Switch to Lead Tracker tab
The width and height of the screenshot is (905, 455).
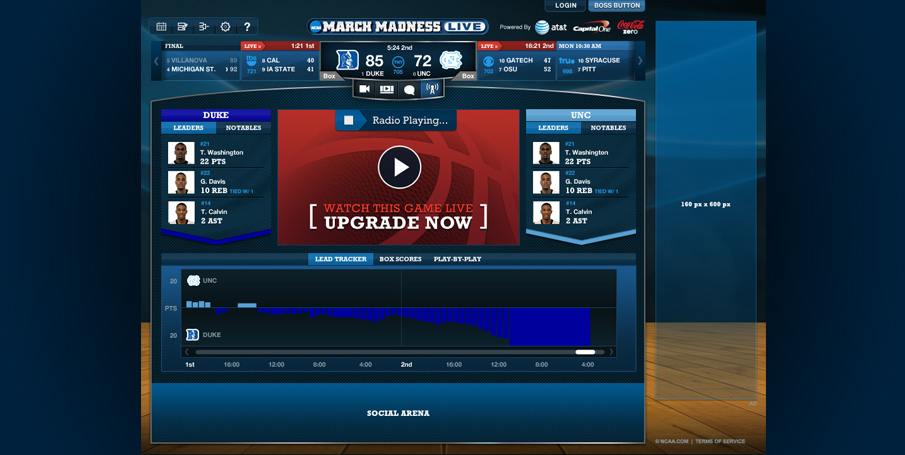point(341,259)
